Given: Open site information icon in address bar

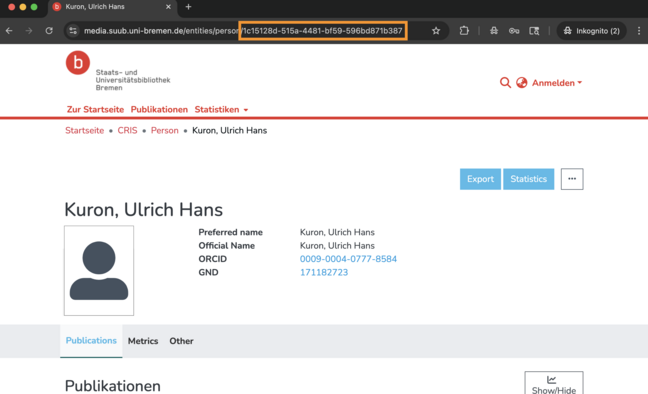Looking at the screenshot, I should (73, 31).
